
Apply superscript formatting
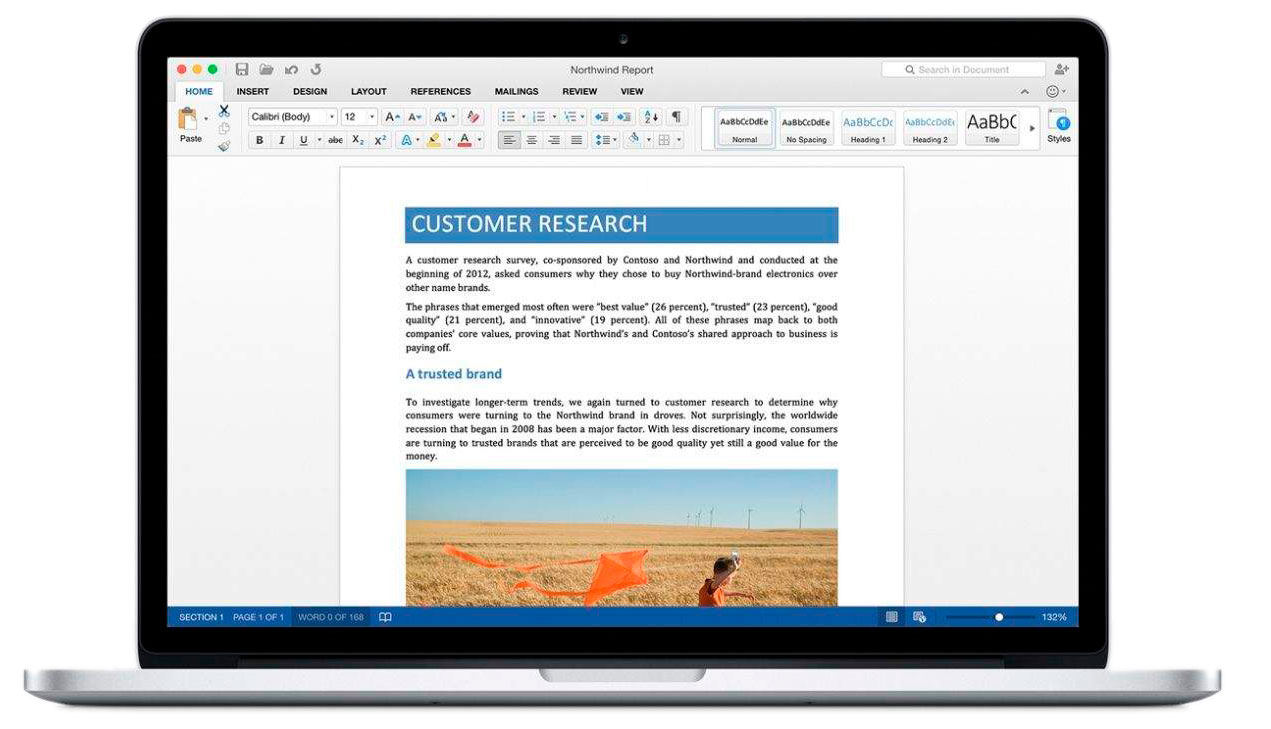380,140
